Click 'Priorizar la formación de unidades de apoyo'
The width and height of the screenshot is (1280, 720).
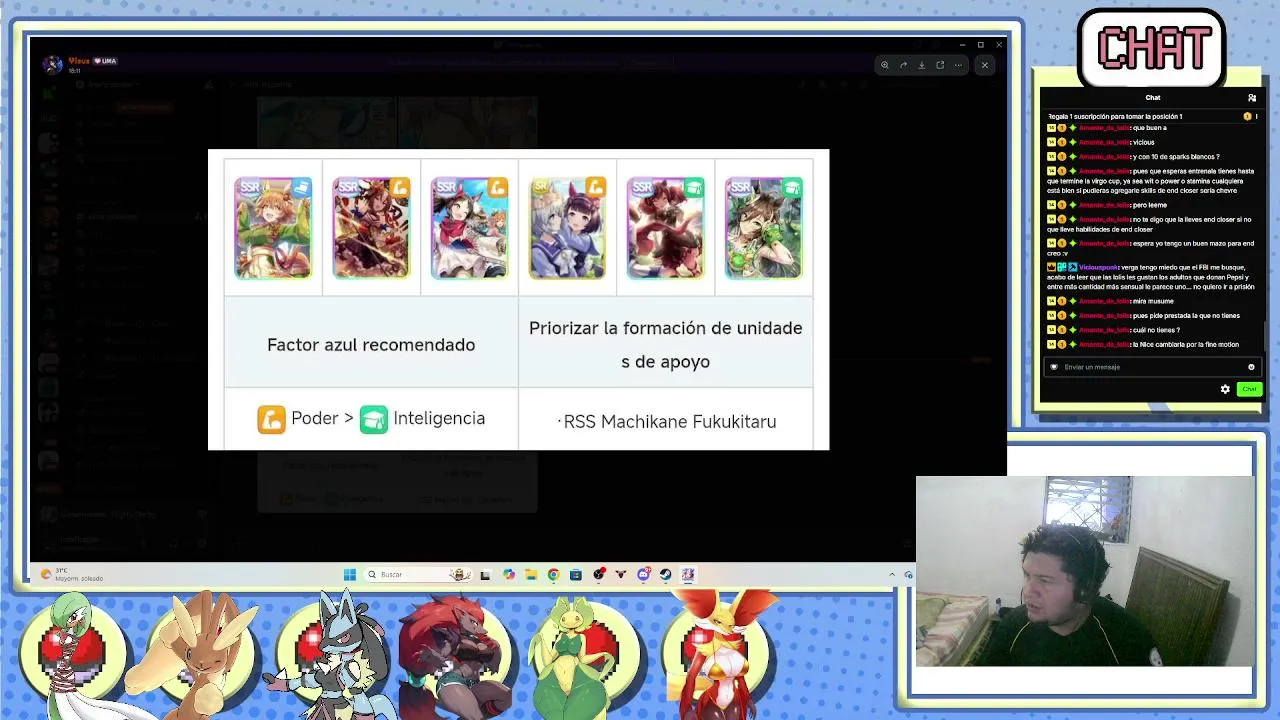(666, 344)
